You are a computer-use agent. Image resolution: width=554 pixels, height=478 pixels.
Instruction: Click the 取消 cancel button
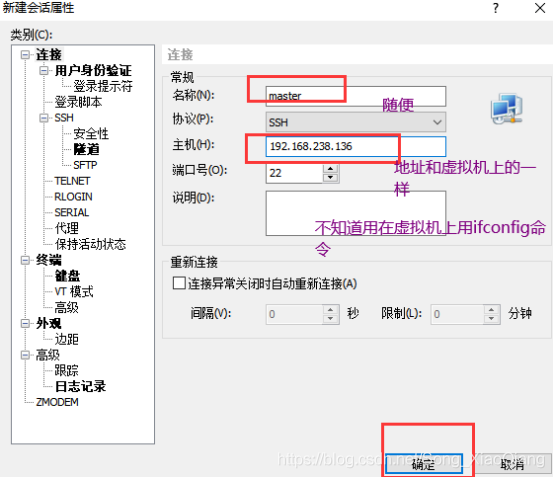[x=512, y=464]
